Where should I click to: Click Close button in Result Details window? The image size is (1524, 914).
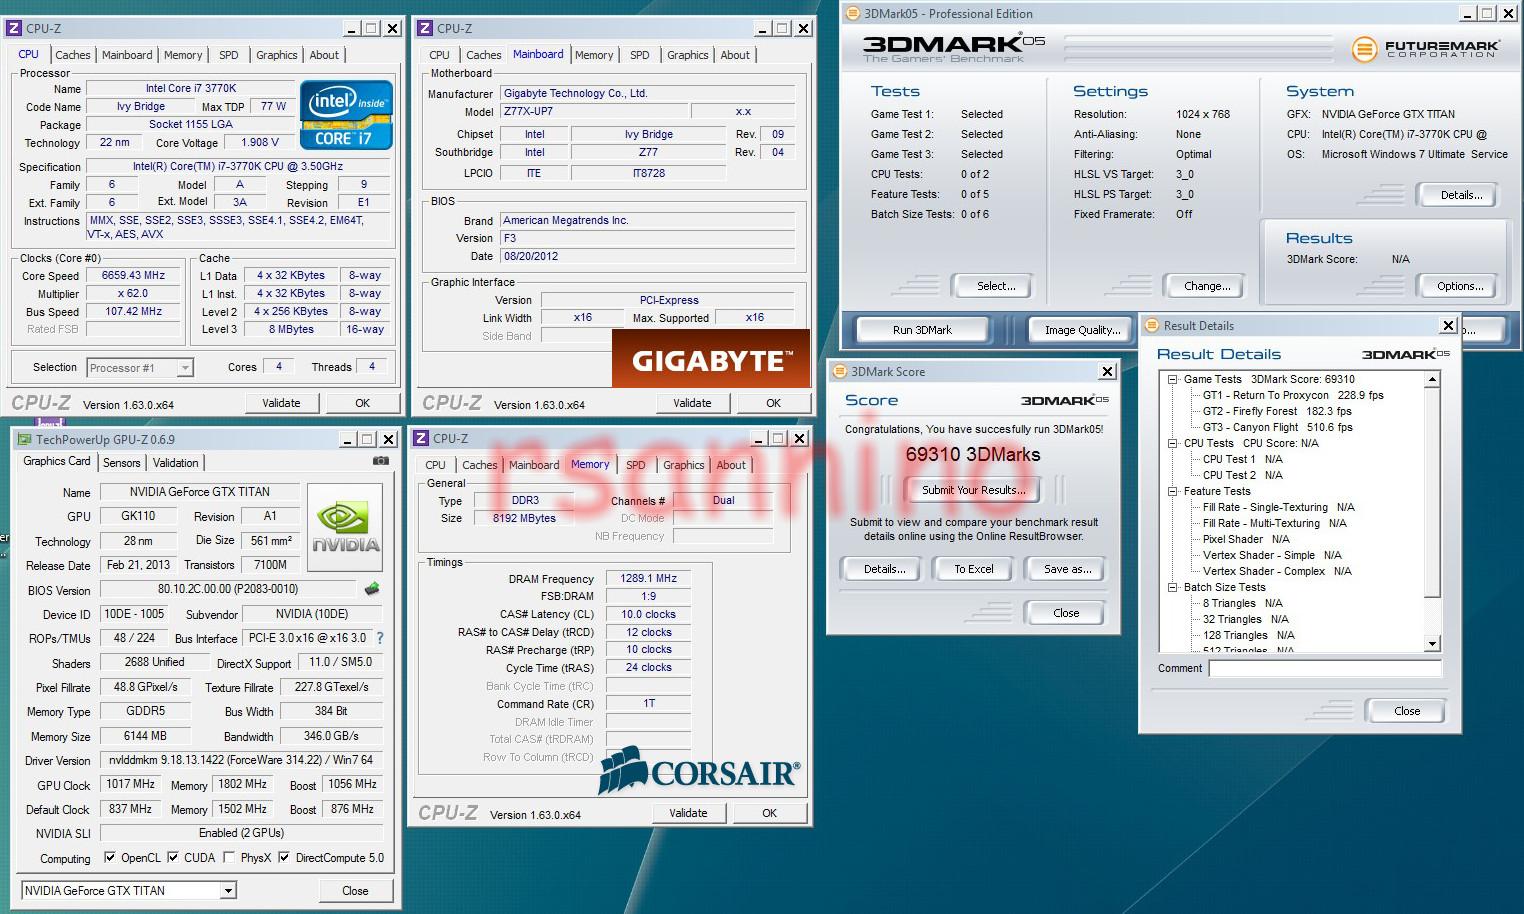1407,711
